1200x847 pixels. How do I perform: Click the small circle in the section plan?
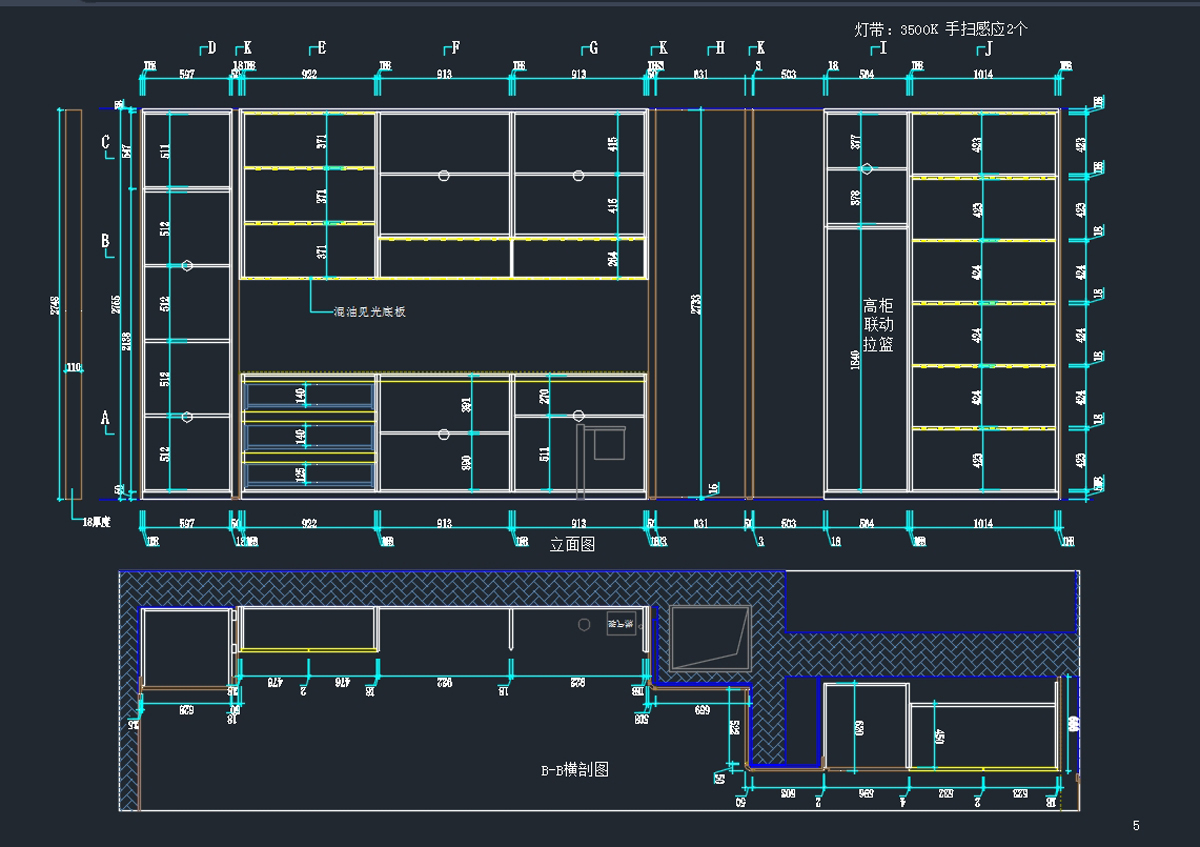click(x=584, y=624)
